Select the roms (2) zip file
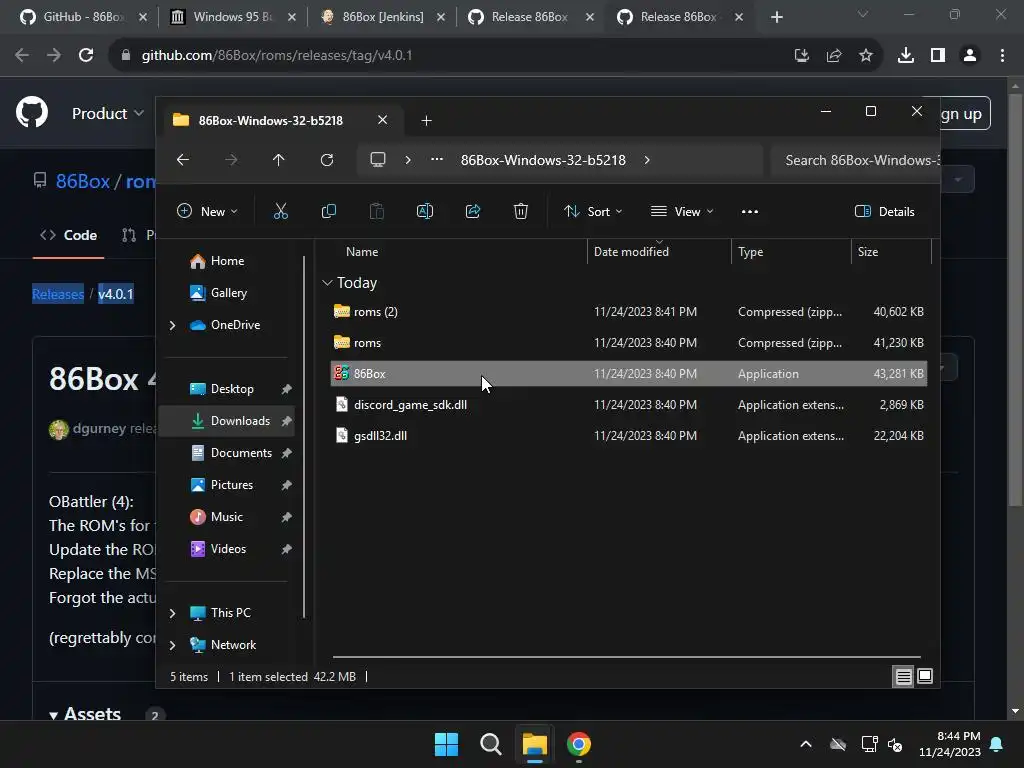 tap(628, 312)
